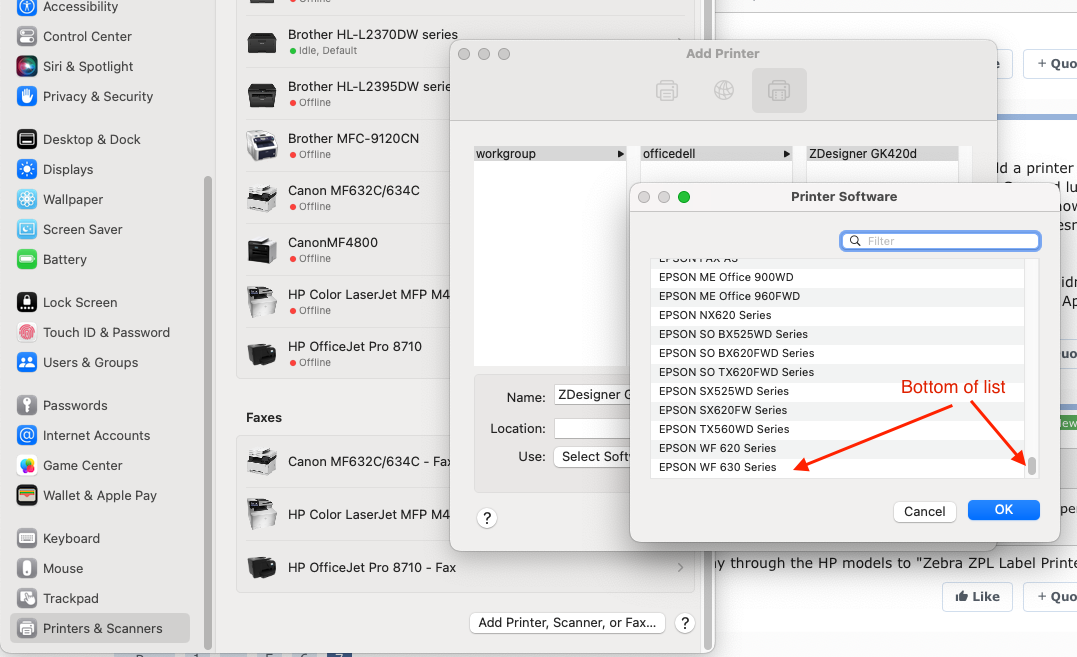Select EPSON SO BX525WD Series

click(837, 334)
